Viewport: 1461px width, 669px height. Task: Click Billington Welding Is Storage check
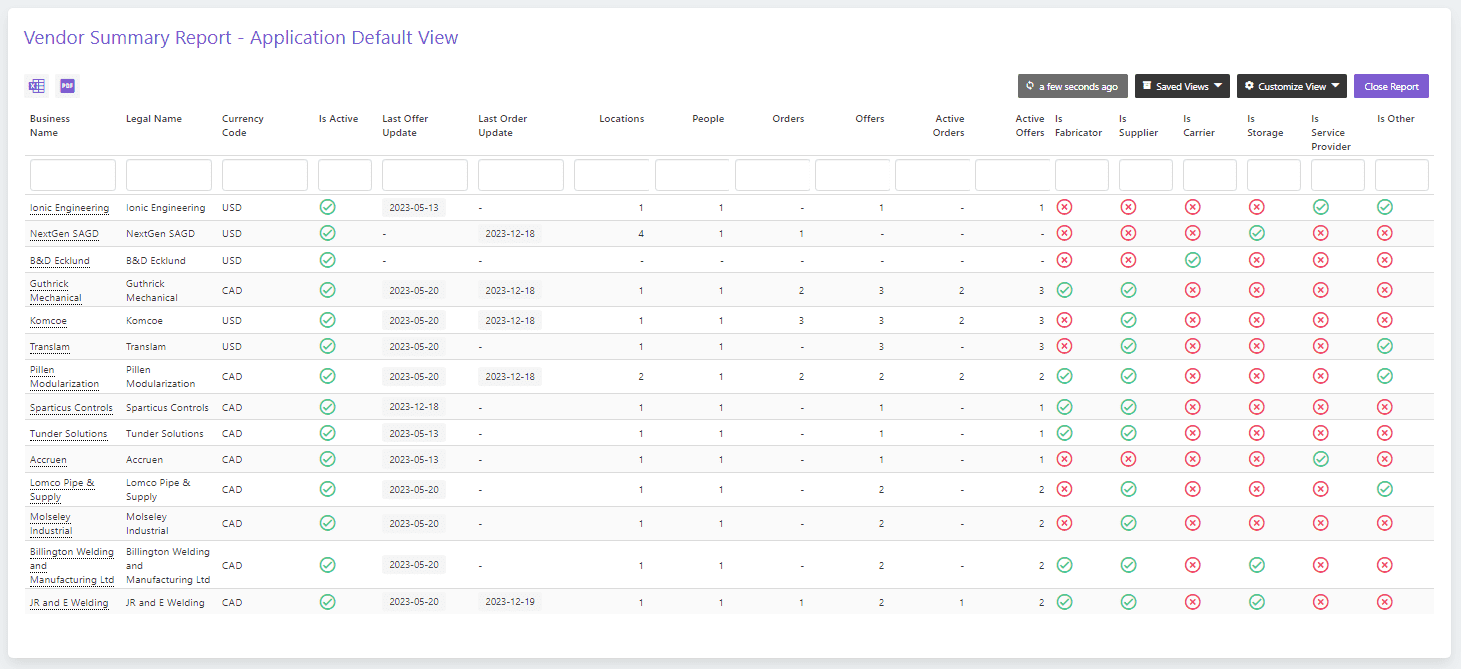tap(1256, 565)
